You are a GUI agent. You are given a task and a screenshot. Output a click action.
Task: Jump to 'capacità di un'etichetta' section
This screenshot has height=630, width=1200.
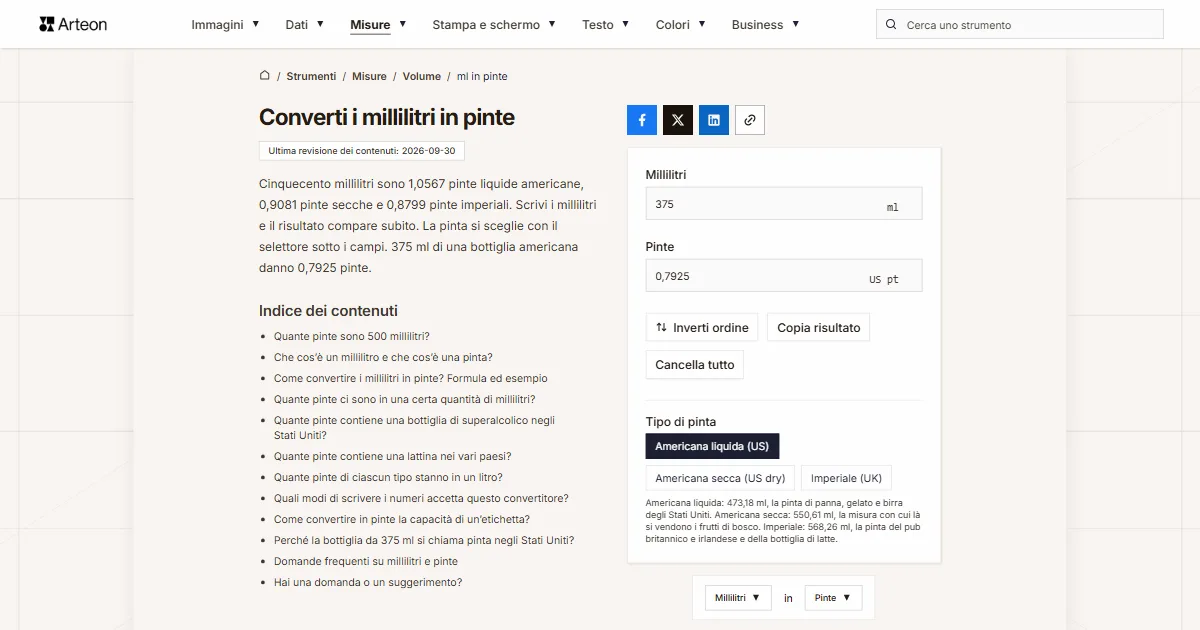[x=402, y=519]
